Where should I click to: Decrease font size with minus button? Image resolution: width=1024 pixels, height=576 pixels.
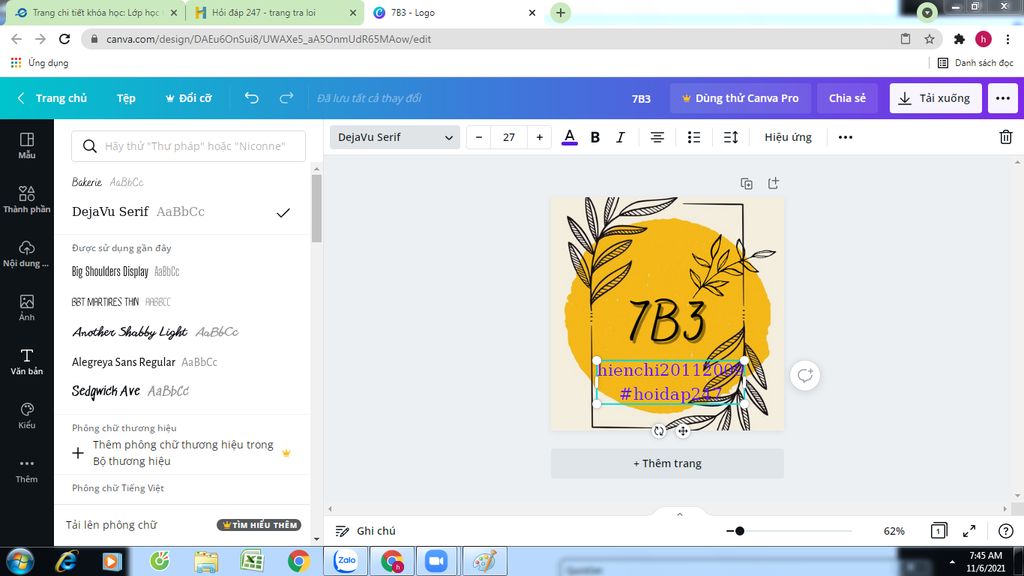coord(479,137)
